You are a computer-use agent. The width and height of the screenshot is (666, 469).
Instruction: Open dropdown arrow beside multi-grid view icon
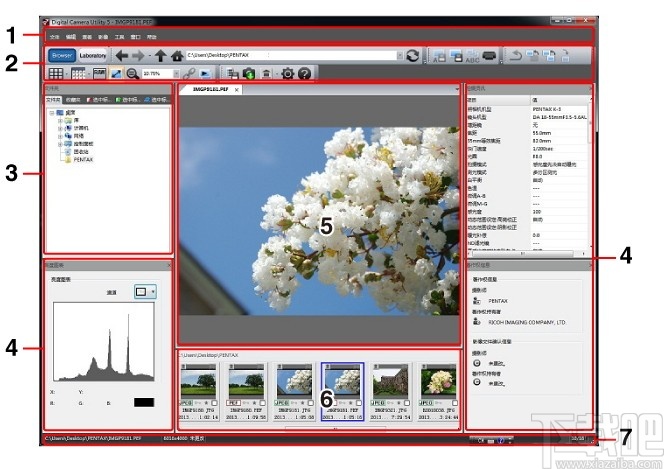(x=89, y=74)
